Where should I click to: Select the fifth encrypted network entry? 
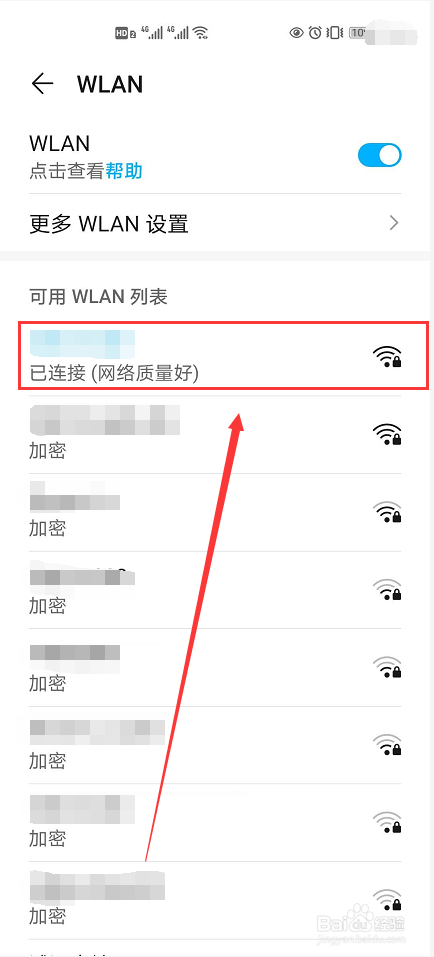point(215,745)
